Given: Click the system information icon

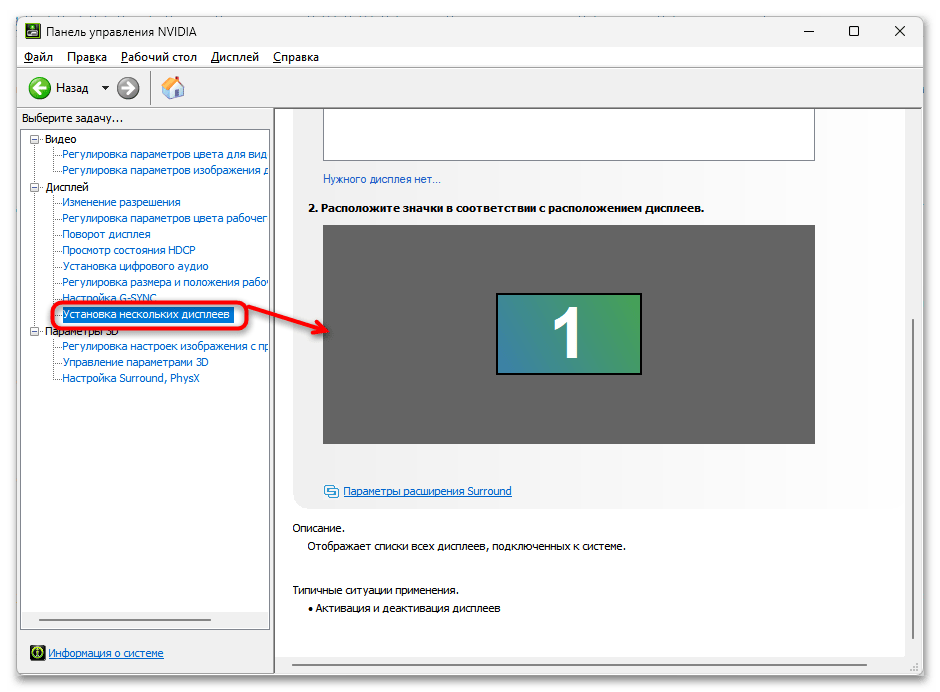Looking at the screenshot, I should coord(37,653).
